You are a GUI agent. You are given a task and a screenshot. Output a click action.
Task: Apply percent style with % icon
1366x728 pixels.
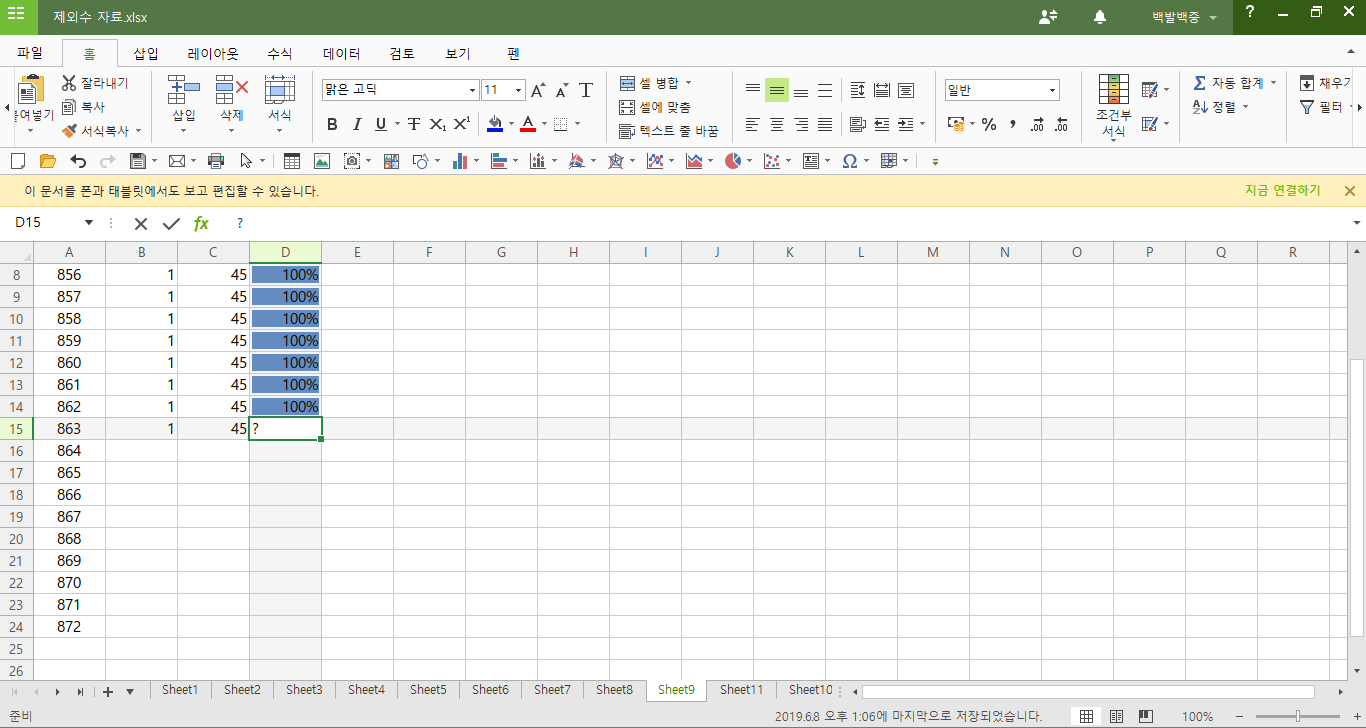(988, 125)
